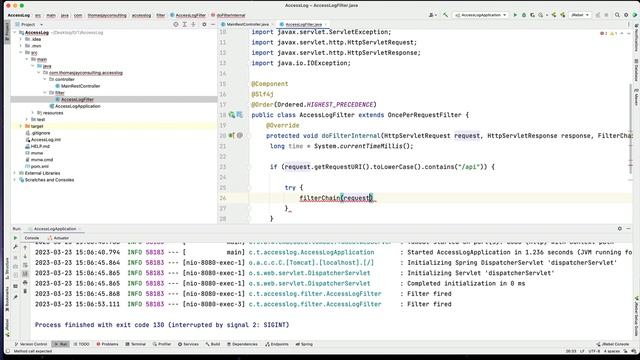Click Expand All icon in Project panel
Screen dimensions: 640x360
tap(184, 24)
